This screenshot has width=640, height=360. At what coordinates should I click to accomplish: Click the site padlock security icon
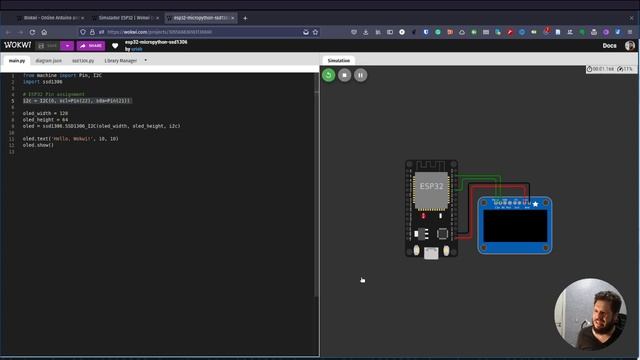(x=92, y=32)
